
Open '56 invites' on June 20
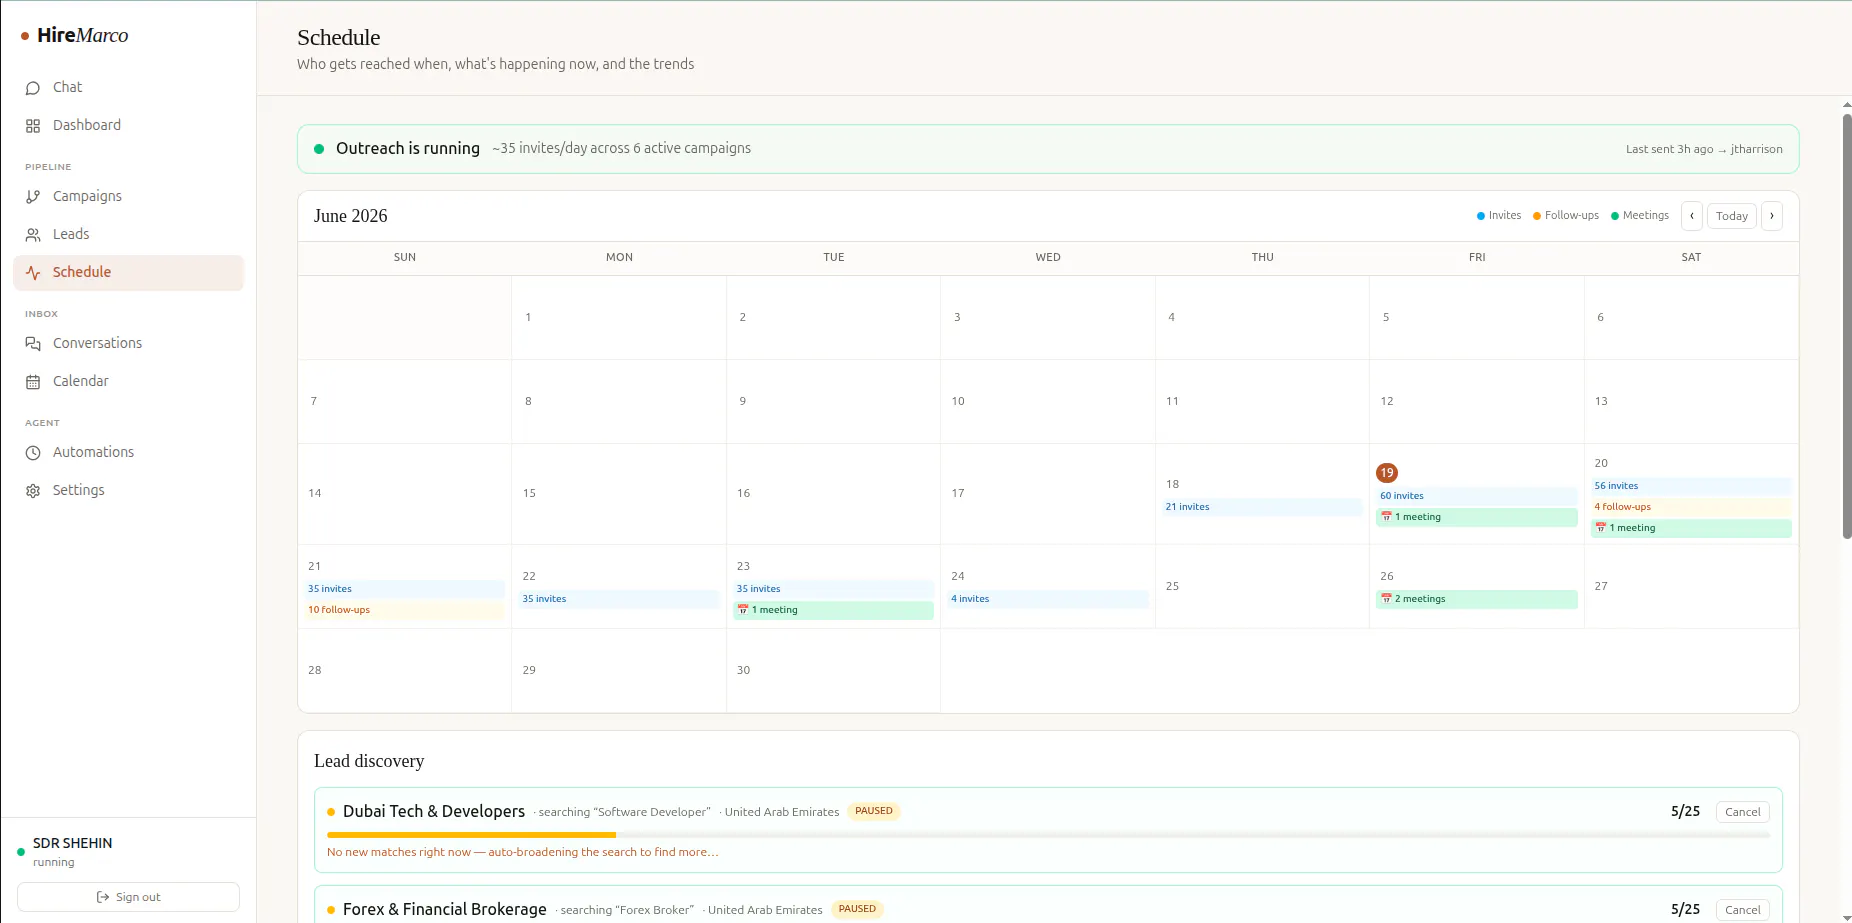[1691, 486]
